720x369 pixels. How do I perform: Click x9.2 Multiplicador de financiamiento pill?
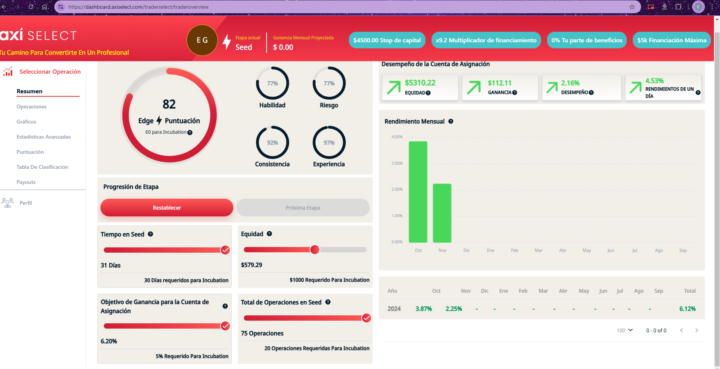pyautogui.click(x=486, y=40)
